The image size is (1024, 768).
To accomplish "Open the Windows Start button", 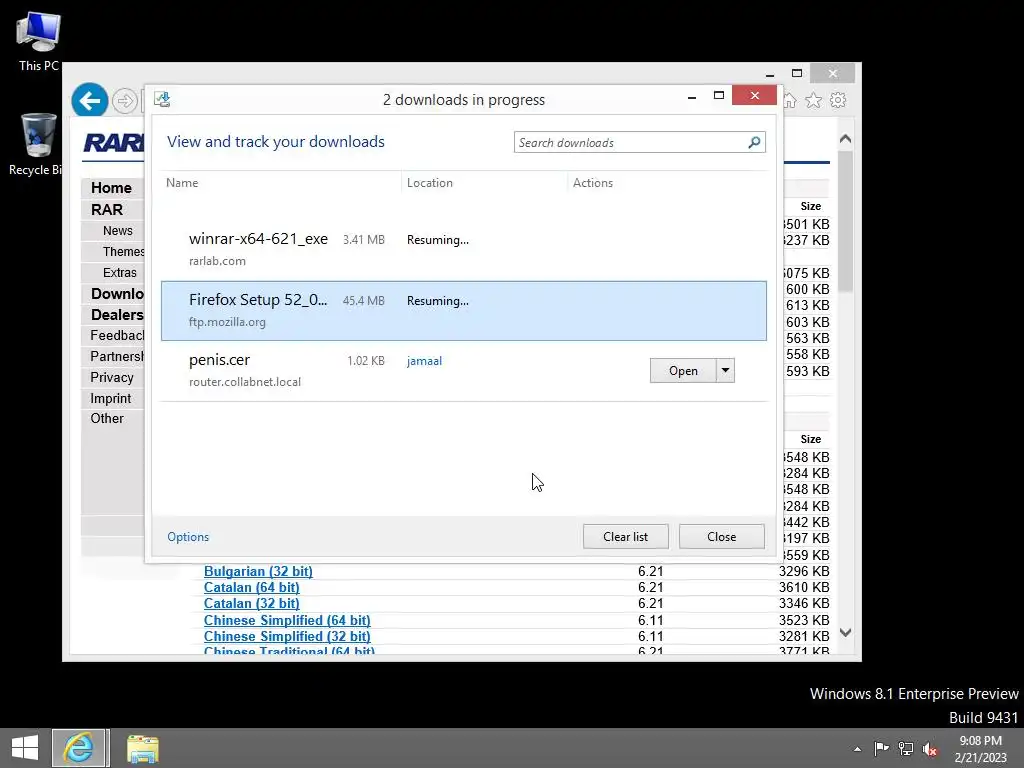I will (x=25, y=748).
